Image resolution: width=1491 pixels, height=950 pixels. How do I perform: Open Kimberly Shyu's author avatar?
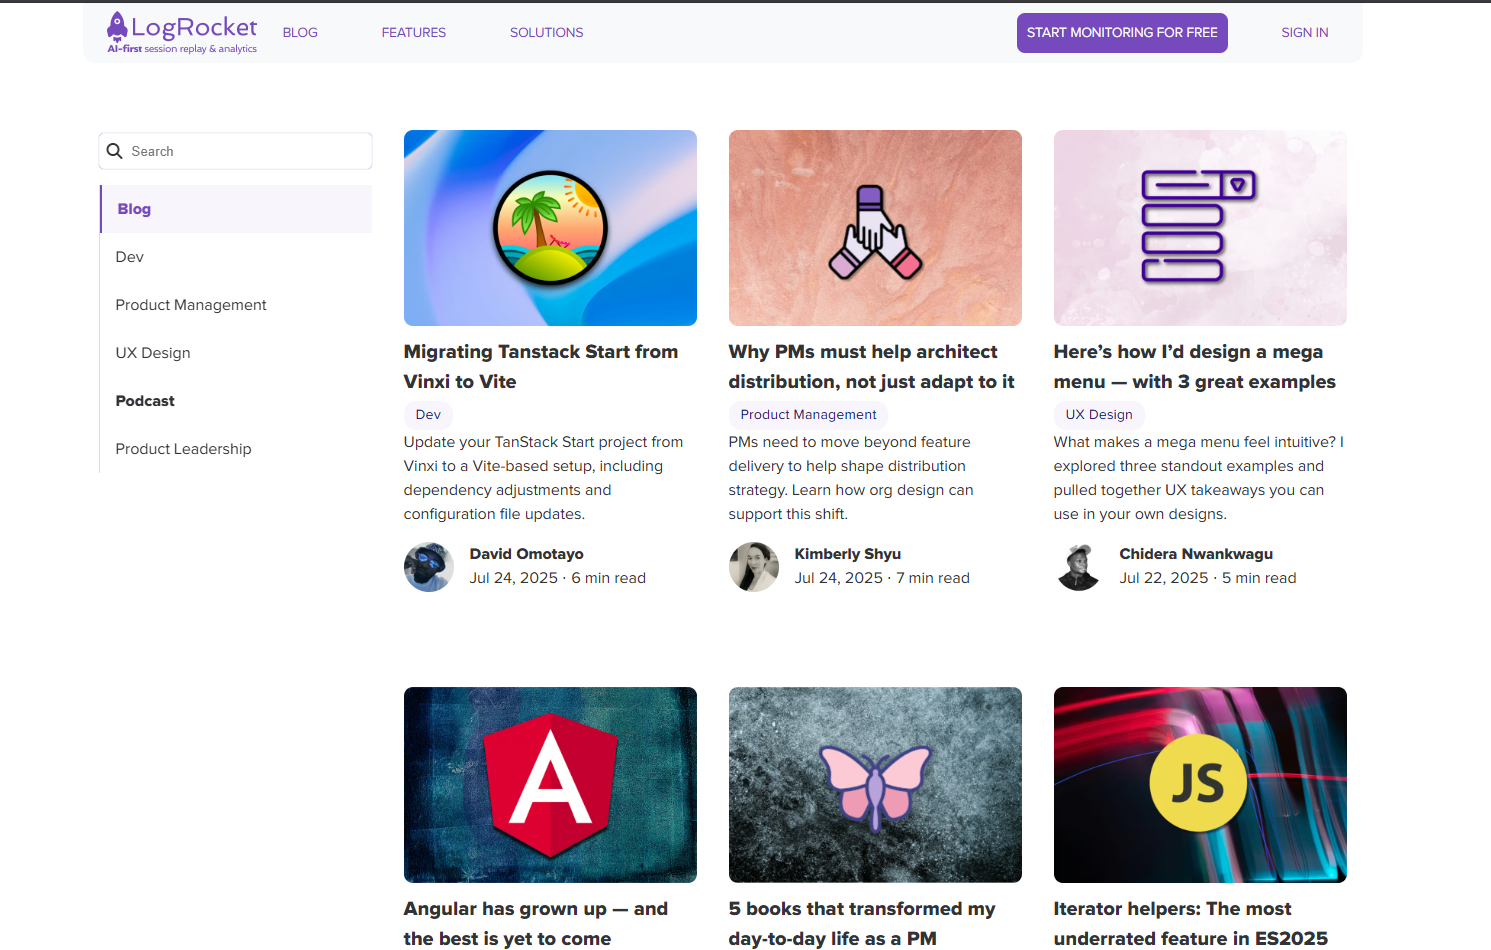coord(754,567)
